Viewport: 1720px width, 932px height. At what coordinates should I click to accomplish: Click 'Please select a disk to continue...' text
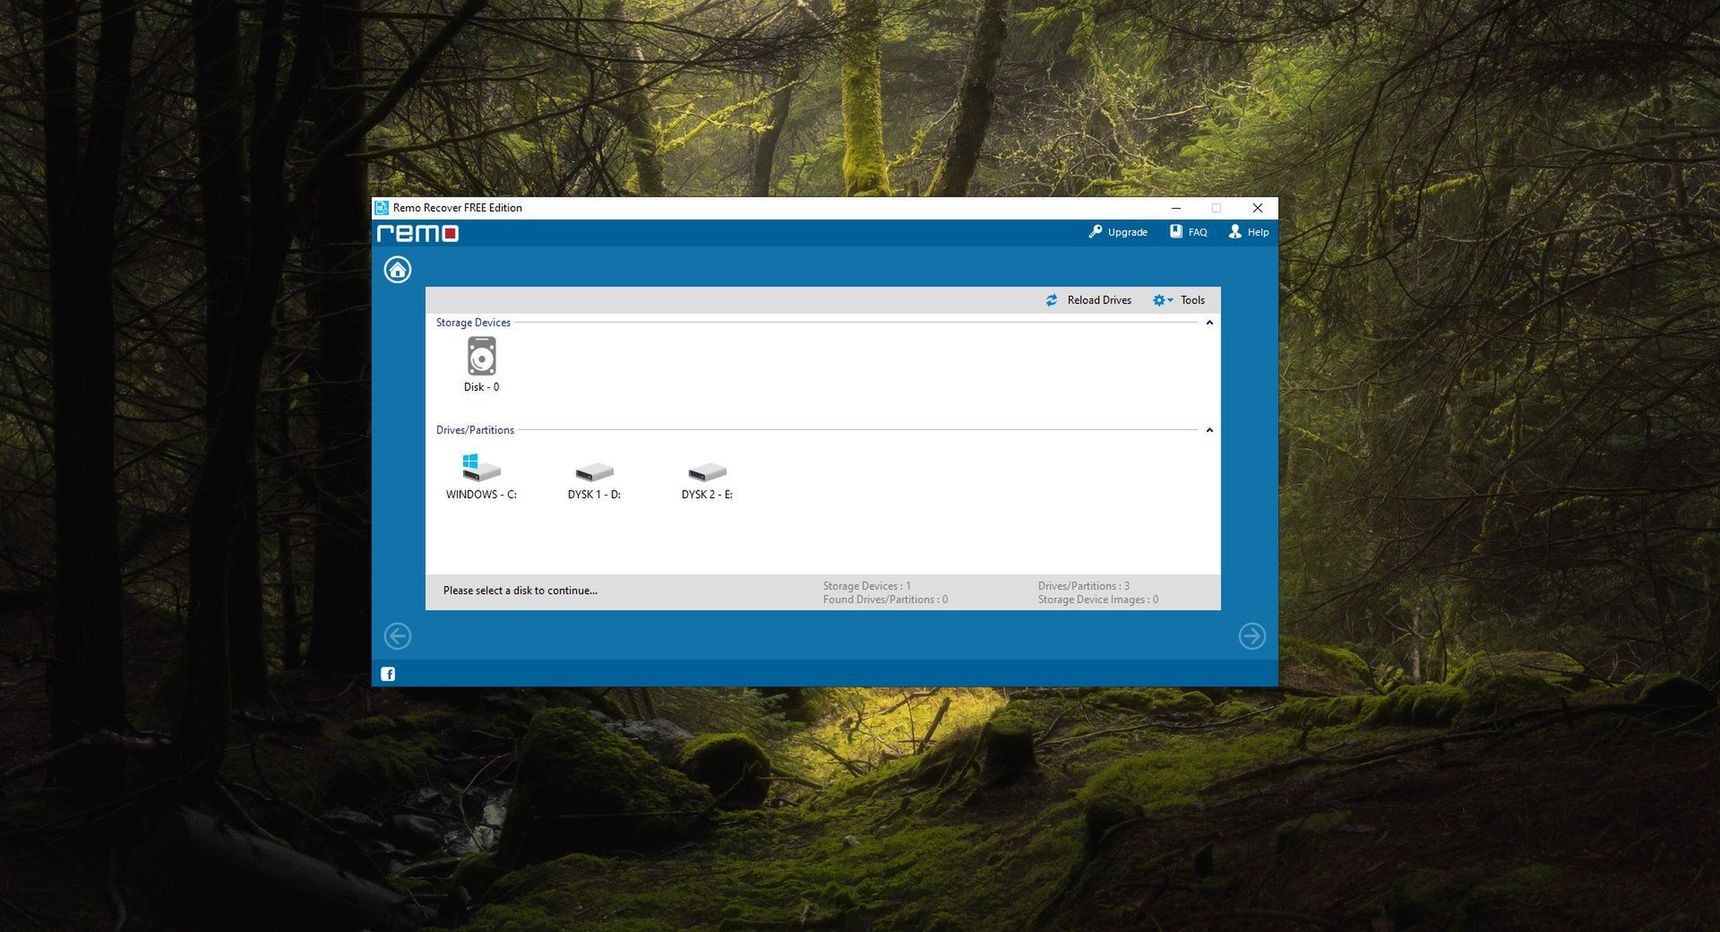[520, 591]
